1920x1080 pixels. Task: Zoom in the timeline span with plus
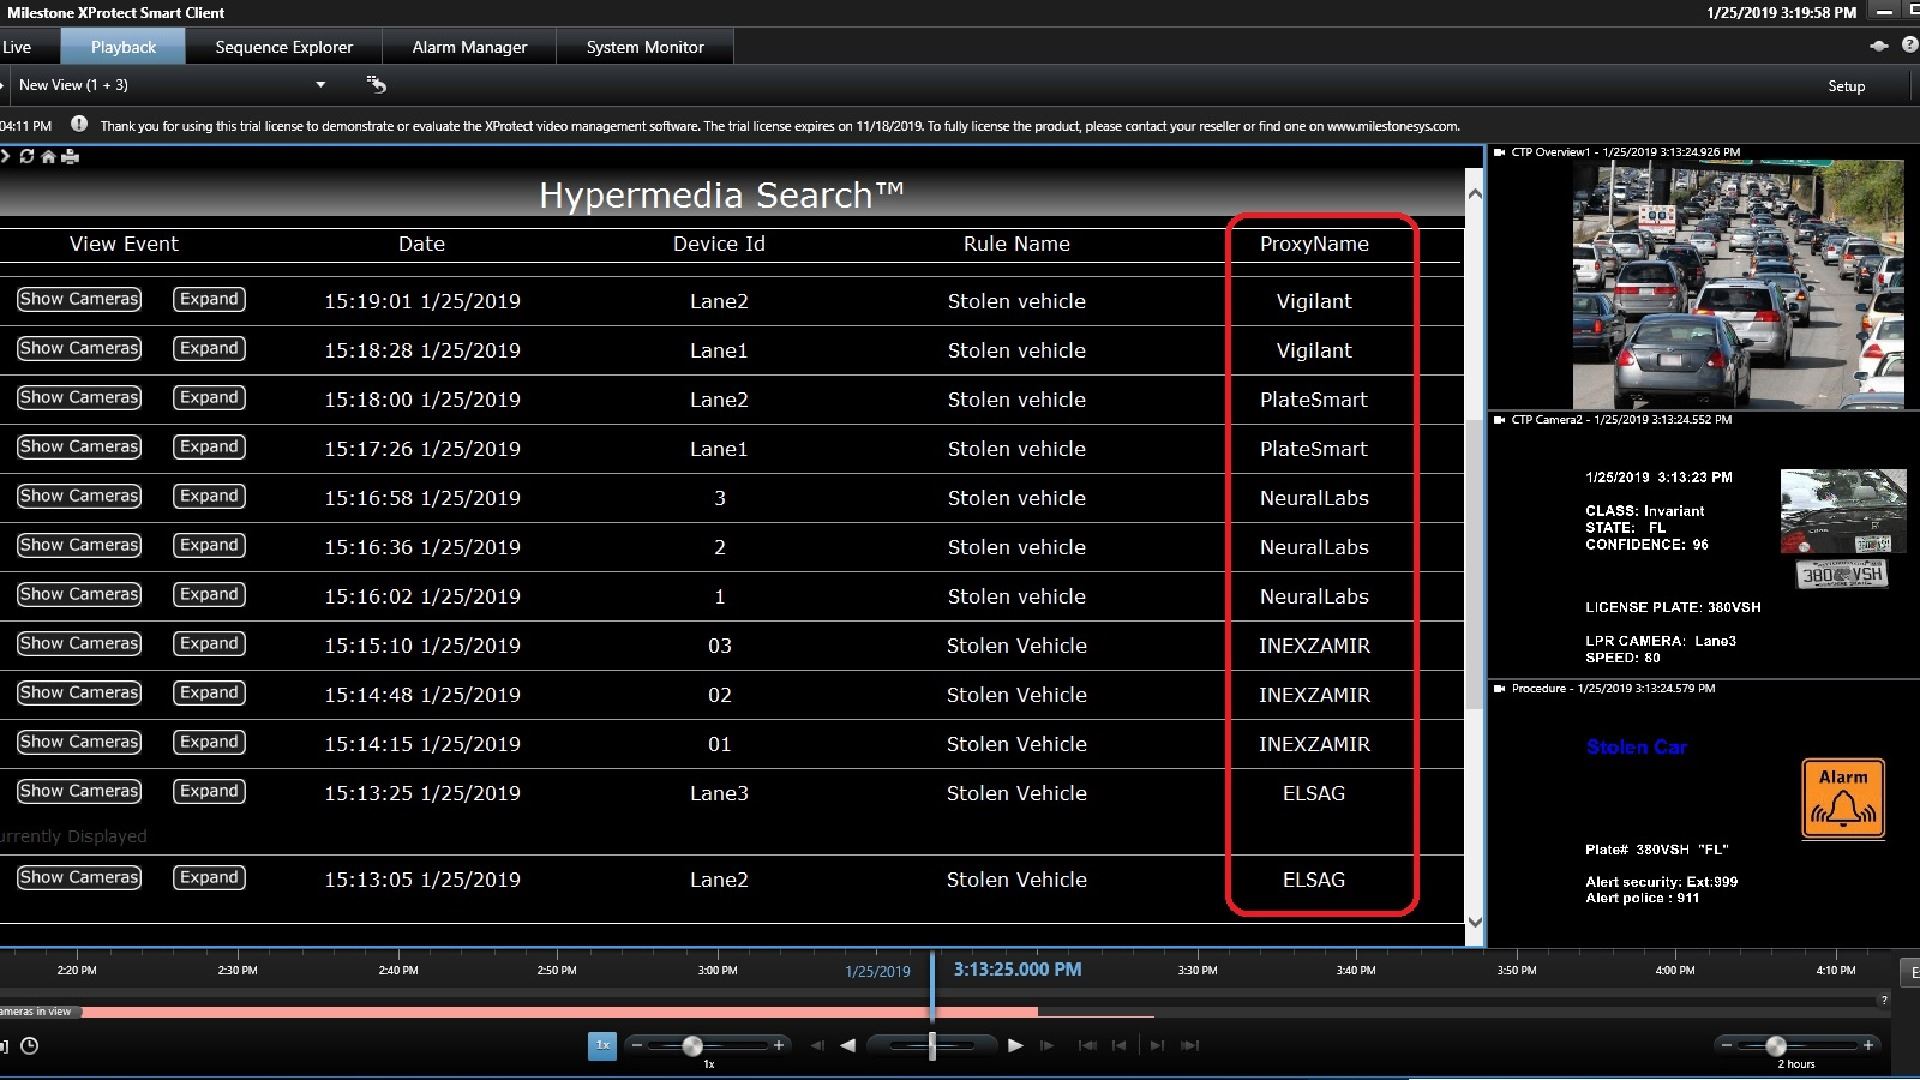coord(1868,1045)
